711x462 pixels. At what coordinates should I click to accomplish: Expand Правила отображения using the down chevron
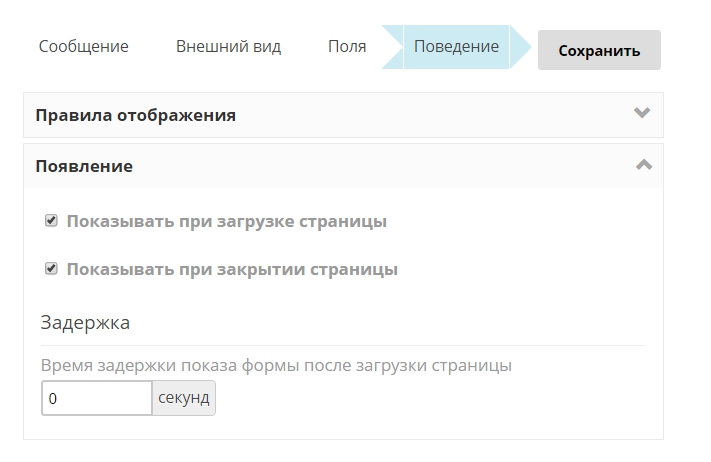click(642, 114)
